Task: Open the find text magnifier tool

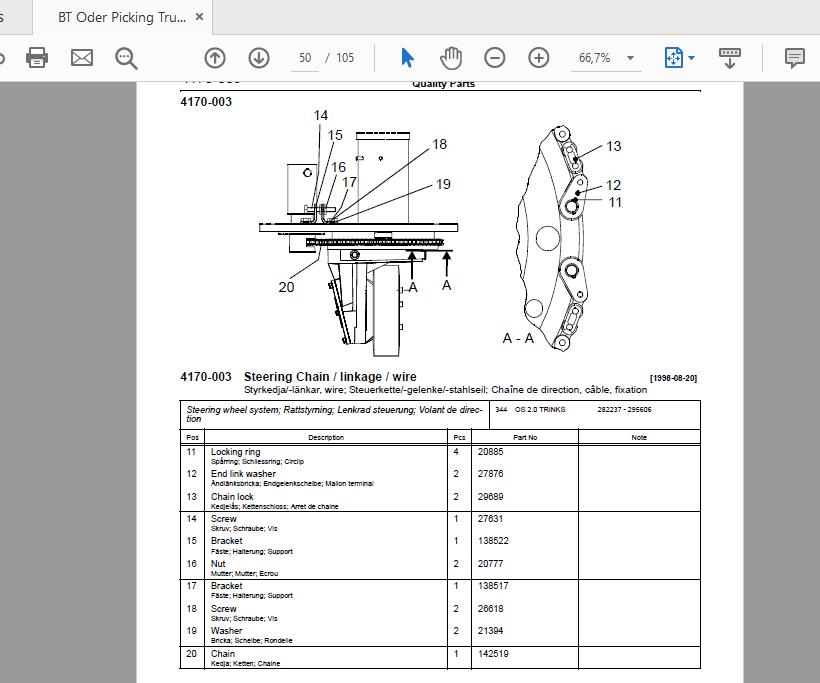Action: click(x=126, y=58)
